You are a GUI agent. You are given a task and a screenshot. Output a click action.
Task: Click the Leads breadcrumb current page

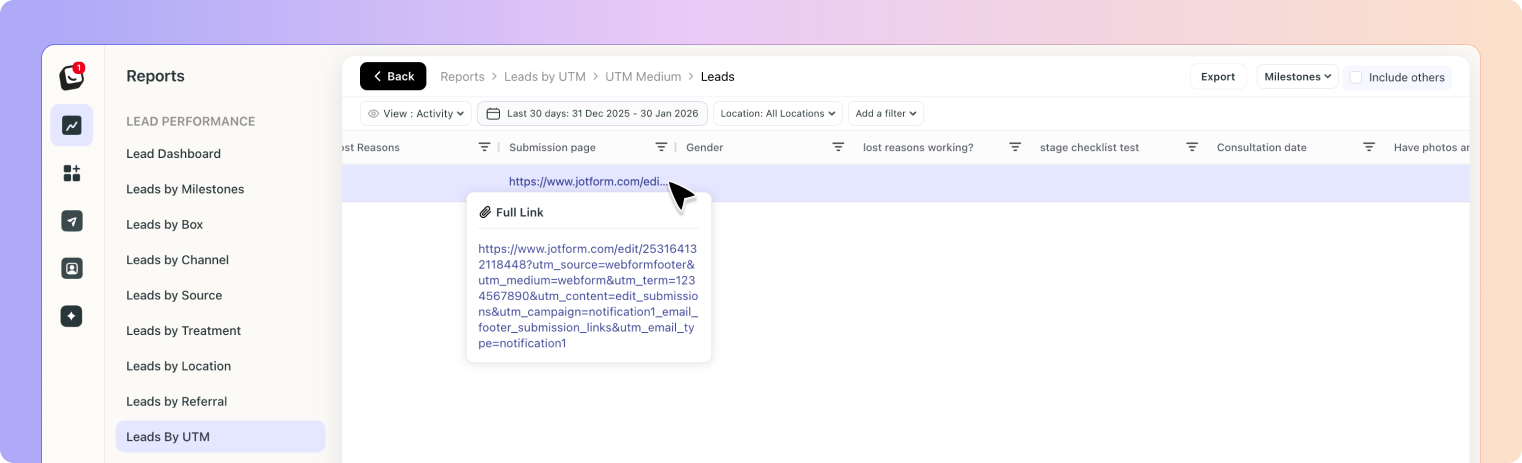tap(717, 76)
